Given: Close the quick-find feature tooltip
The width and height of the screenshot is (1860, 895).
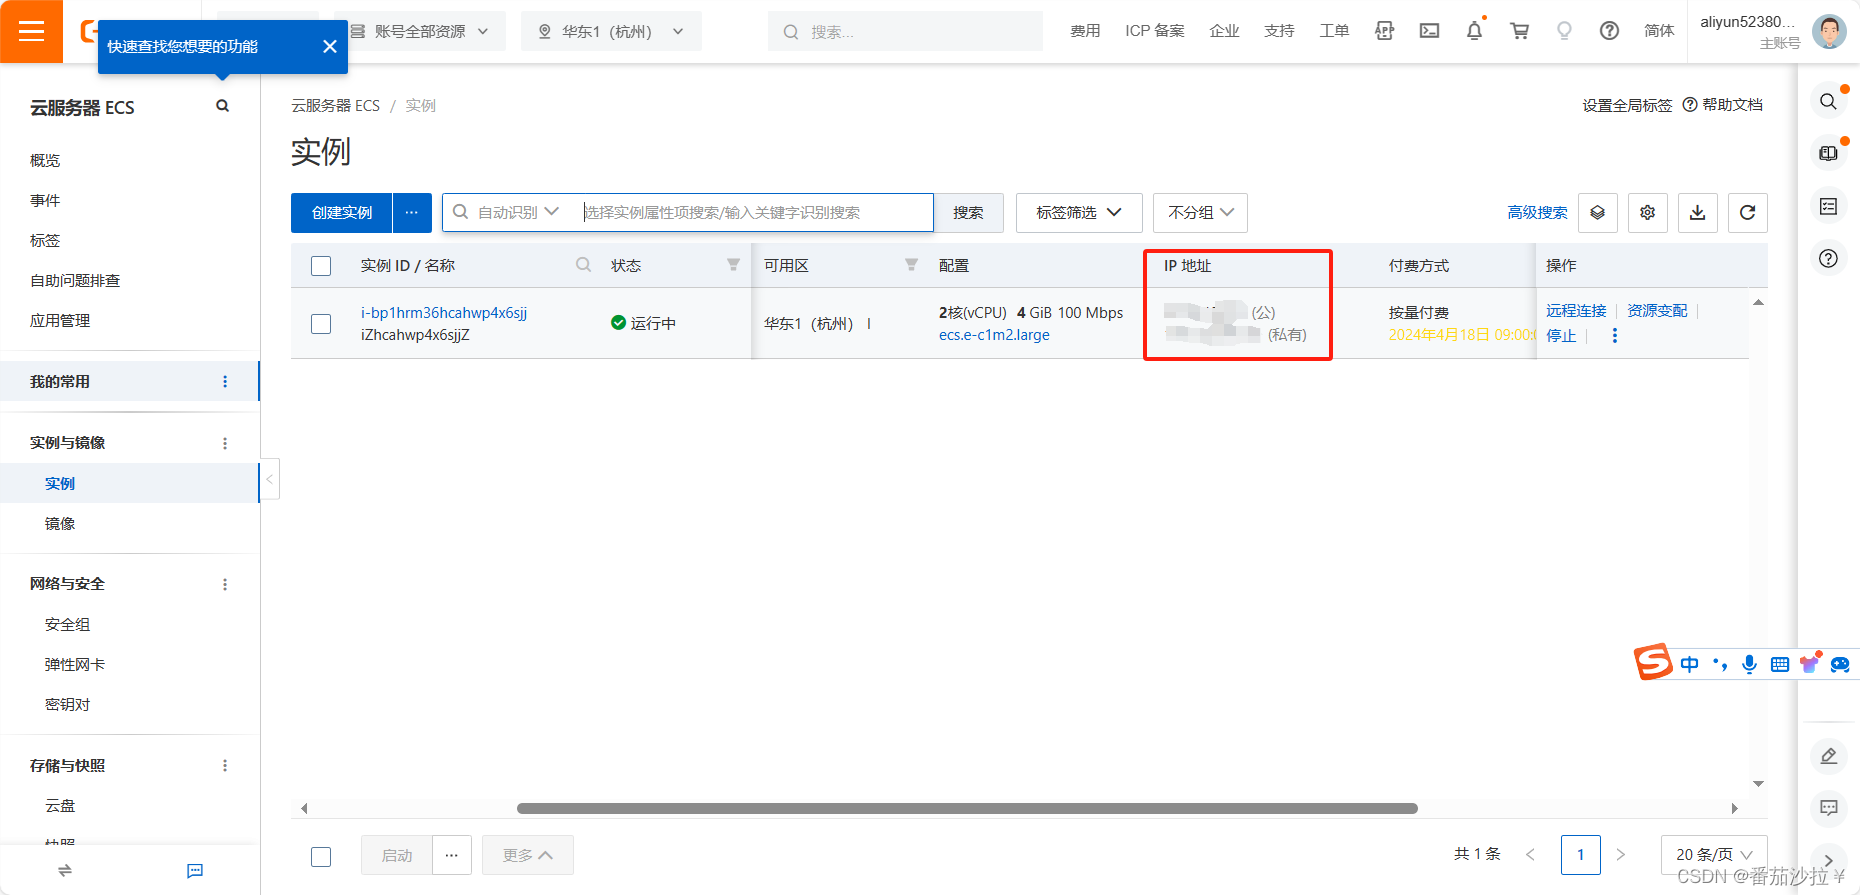Looking at the screenshot, I should point(330,47).
